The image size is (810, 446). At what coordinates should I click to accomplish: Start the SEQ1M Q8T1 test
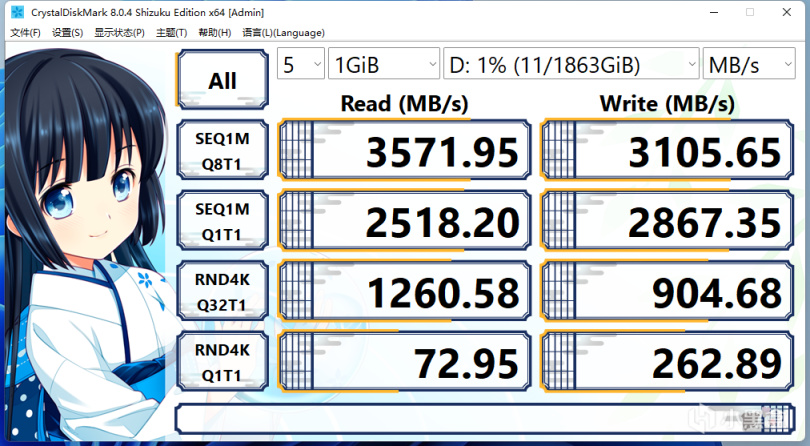pos(223,150)
